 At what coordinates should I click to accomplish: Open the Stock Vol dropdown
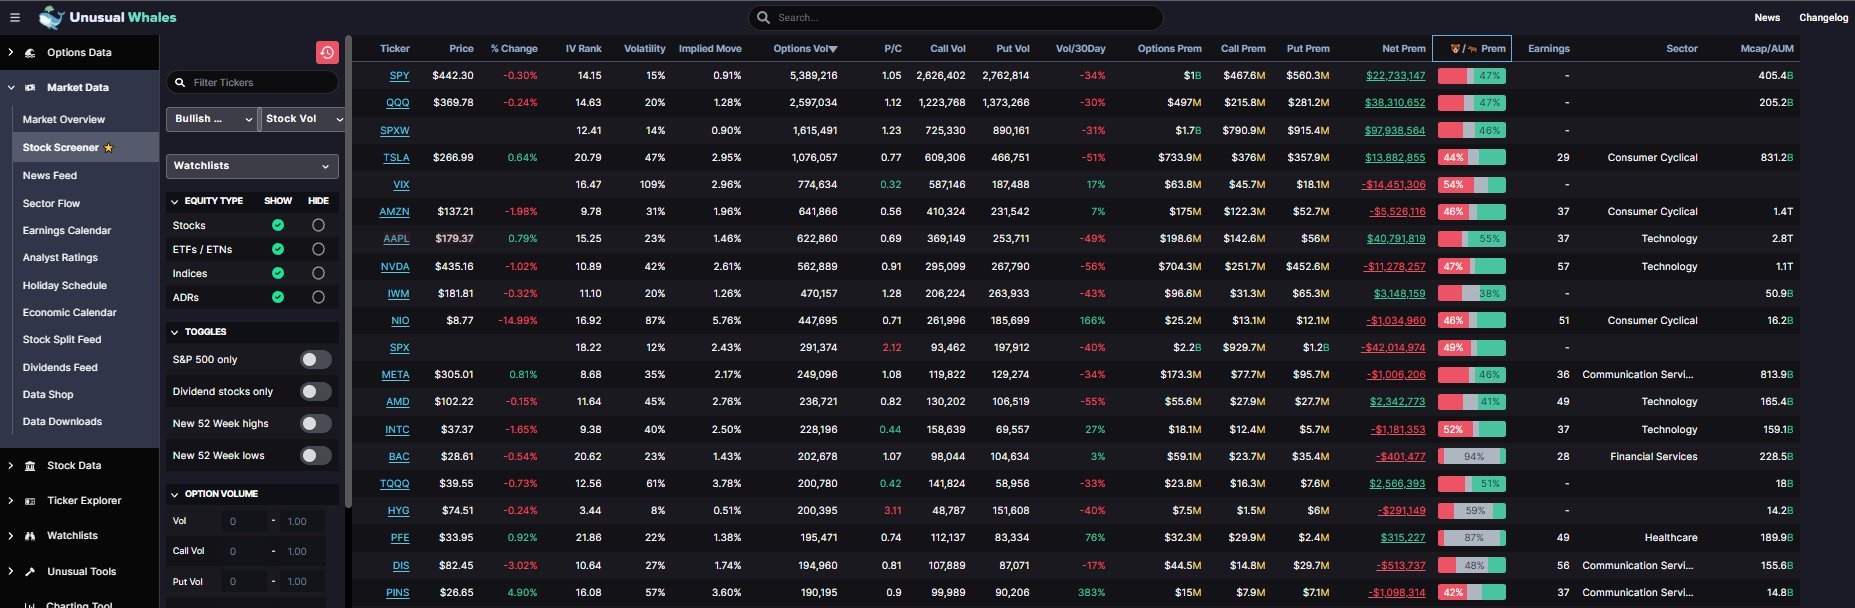303,119
